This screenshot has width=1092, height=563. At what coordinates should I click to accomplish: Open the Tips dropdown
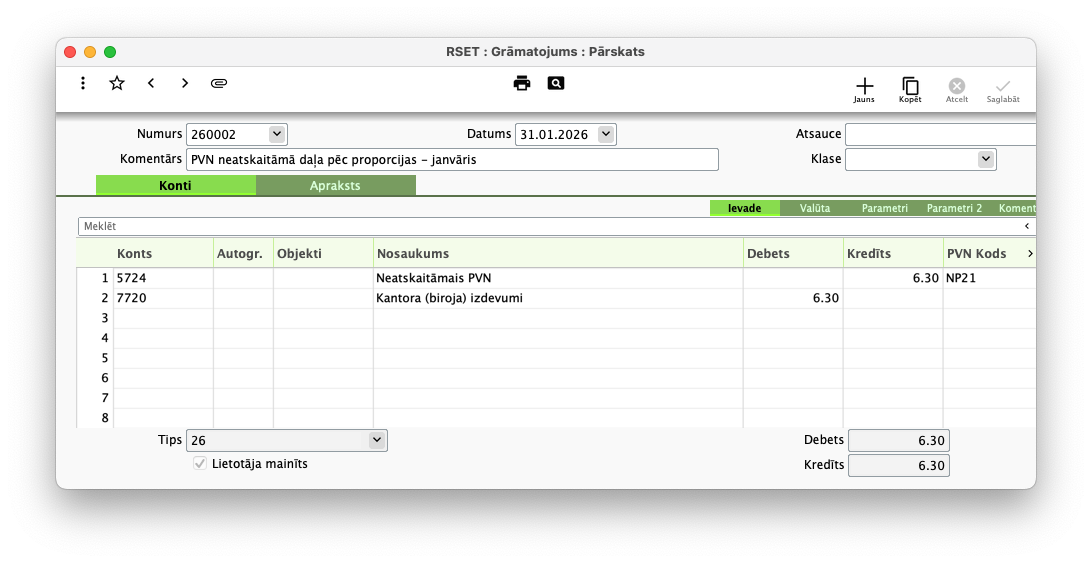click(x=376, y=440)
